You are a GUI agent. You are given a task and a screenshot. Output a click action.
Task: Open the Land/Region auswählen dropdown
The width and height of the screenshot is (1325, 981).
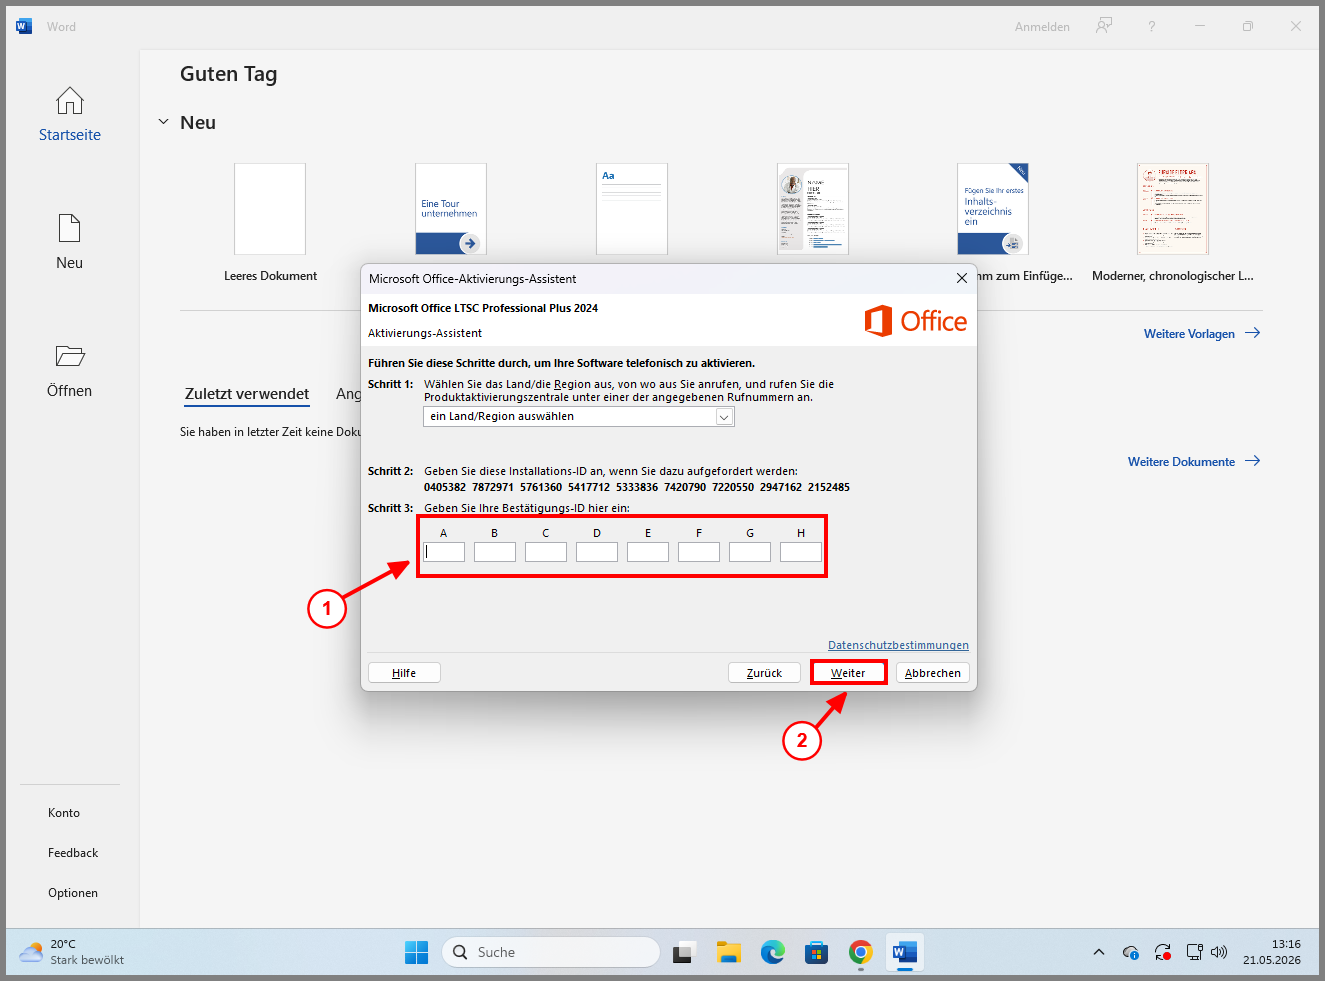(x=579, y=416)
